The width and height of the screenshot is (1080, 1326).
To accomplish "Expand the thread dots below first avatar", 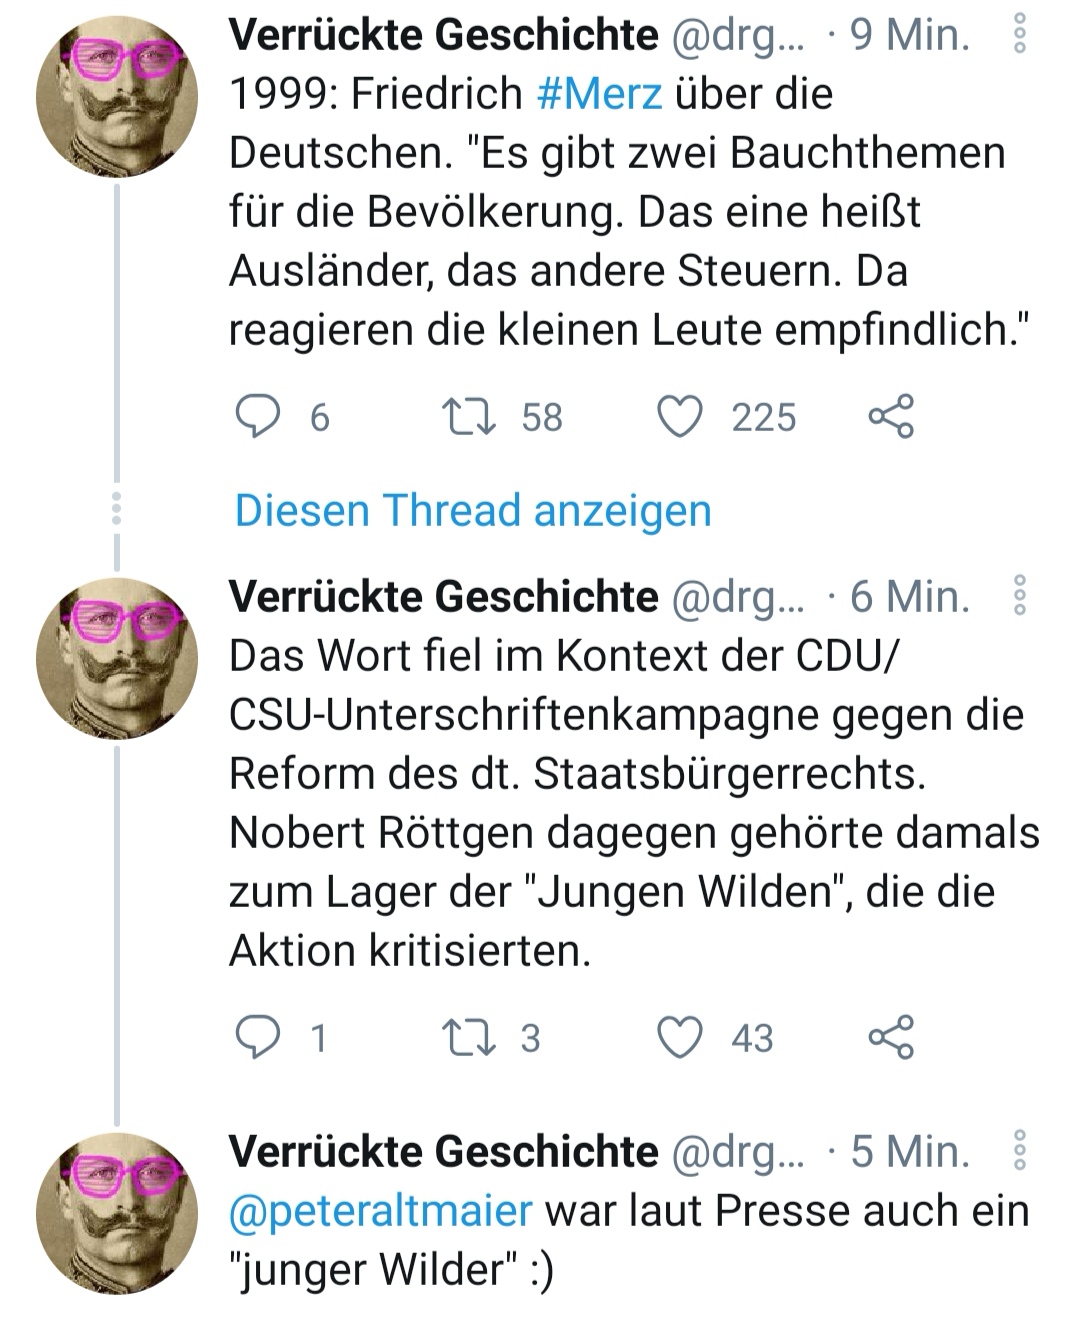I will (x=116, y=509).
